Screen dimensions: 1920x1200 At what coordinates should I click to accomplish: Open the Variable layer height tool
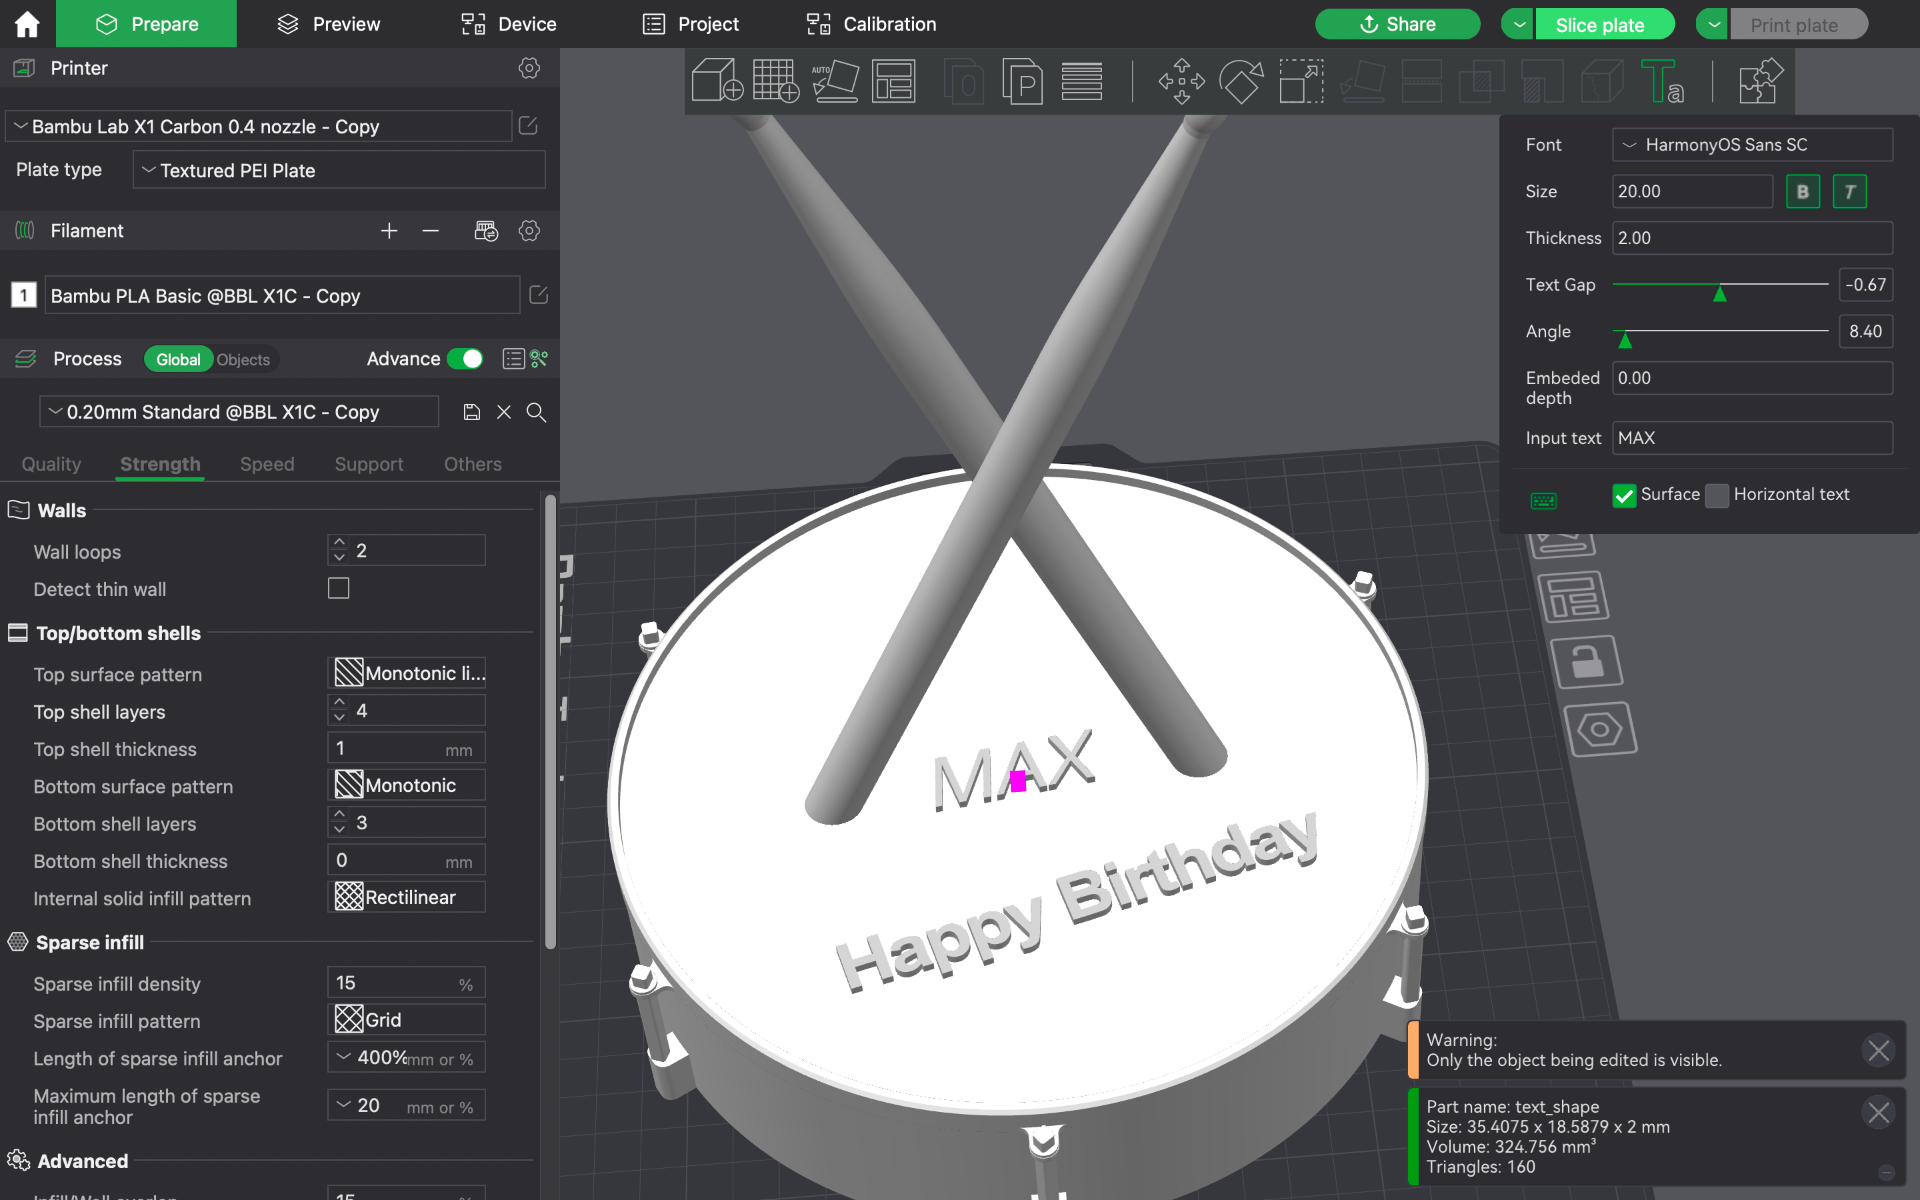[1081, 82]
